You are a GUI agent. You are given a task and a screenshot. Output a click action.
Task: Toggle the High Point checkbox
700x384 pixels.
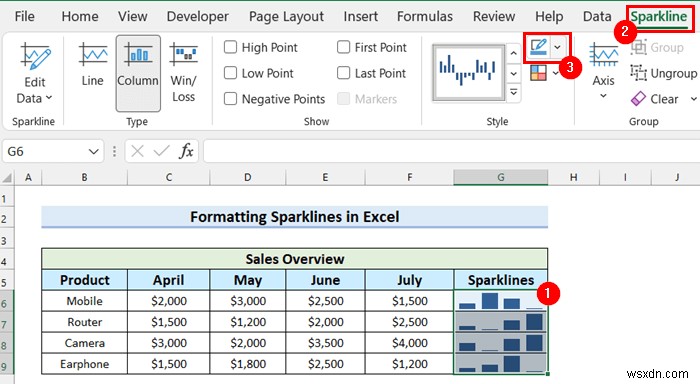click(x=230, y=47)
